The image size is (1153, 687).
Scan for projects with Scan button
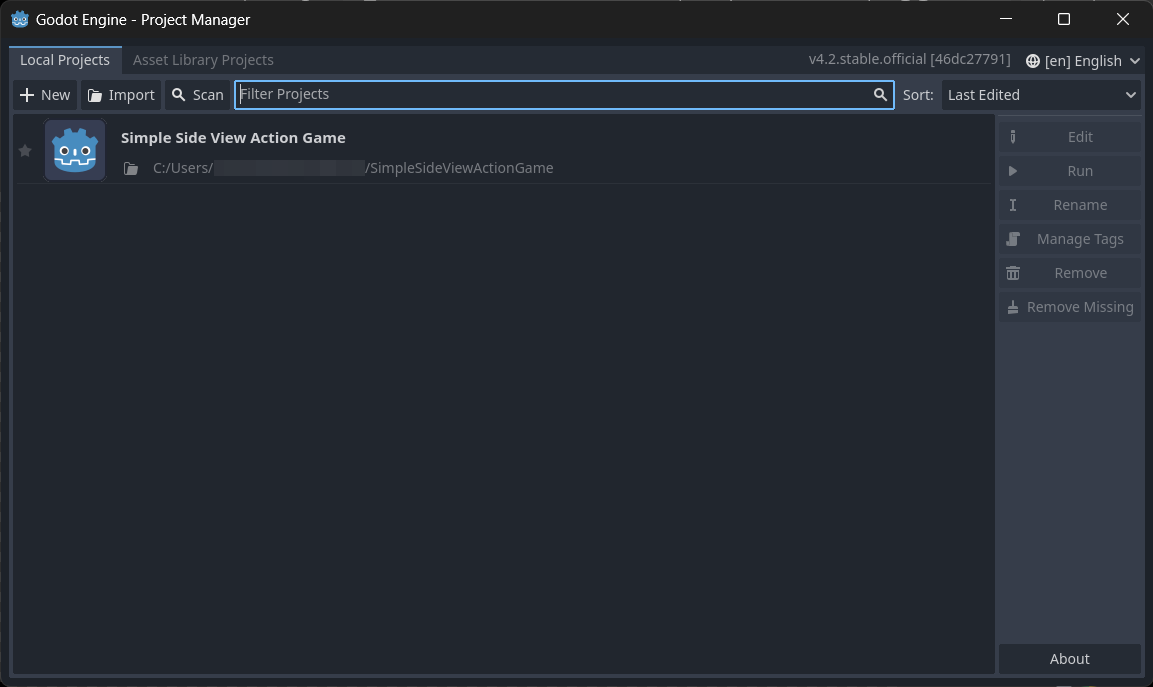coord(198,95)
